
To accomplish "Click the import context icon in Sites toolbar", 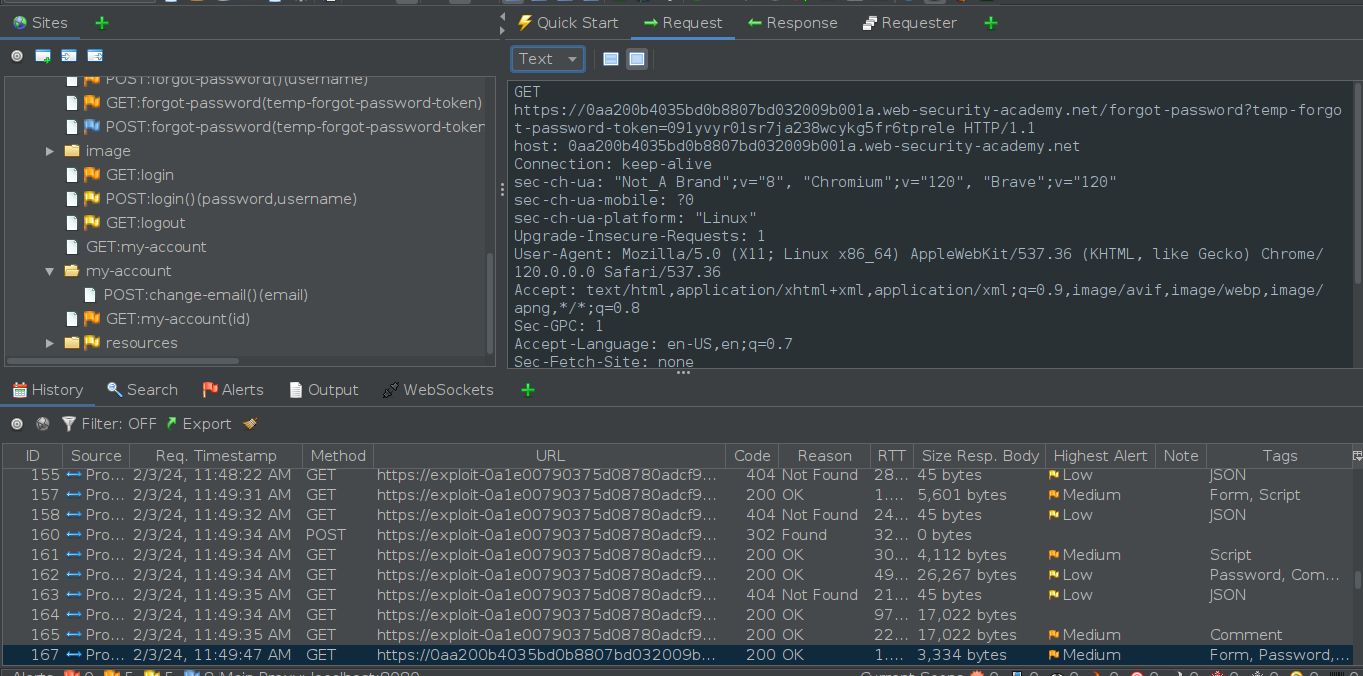I will (69, 56).
